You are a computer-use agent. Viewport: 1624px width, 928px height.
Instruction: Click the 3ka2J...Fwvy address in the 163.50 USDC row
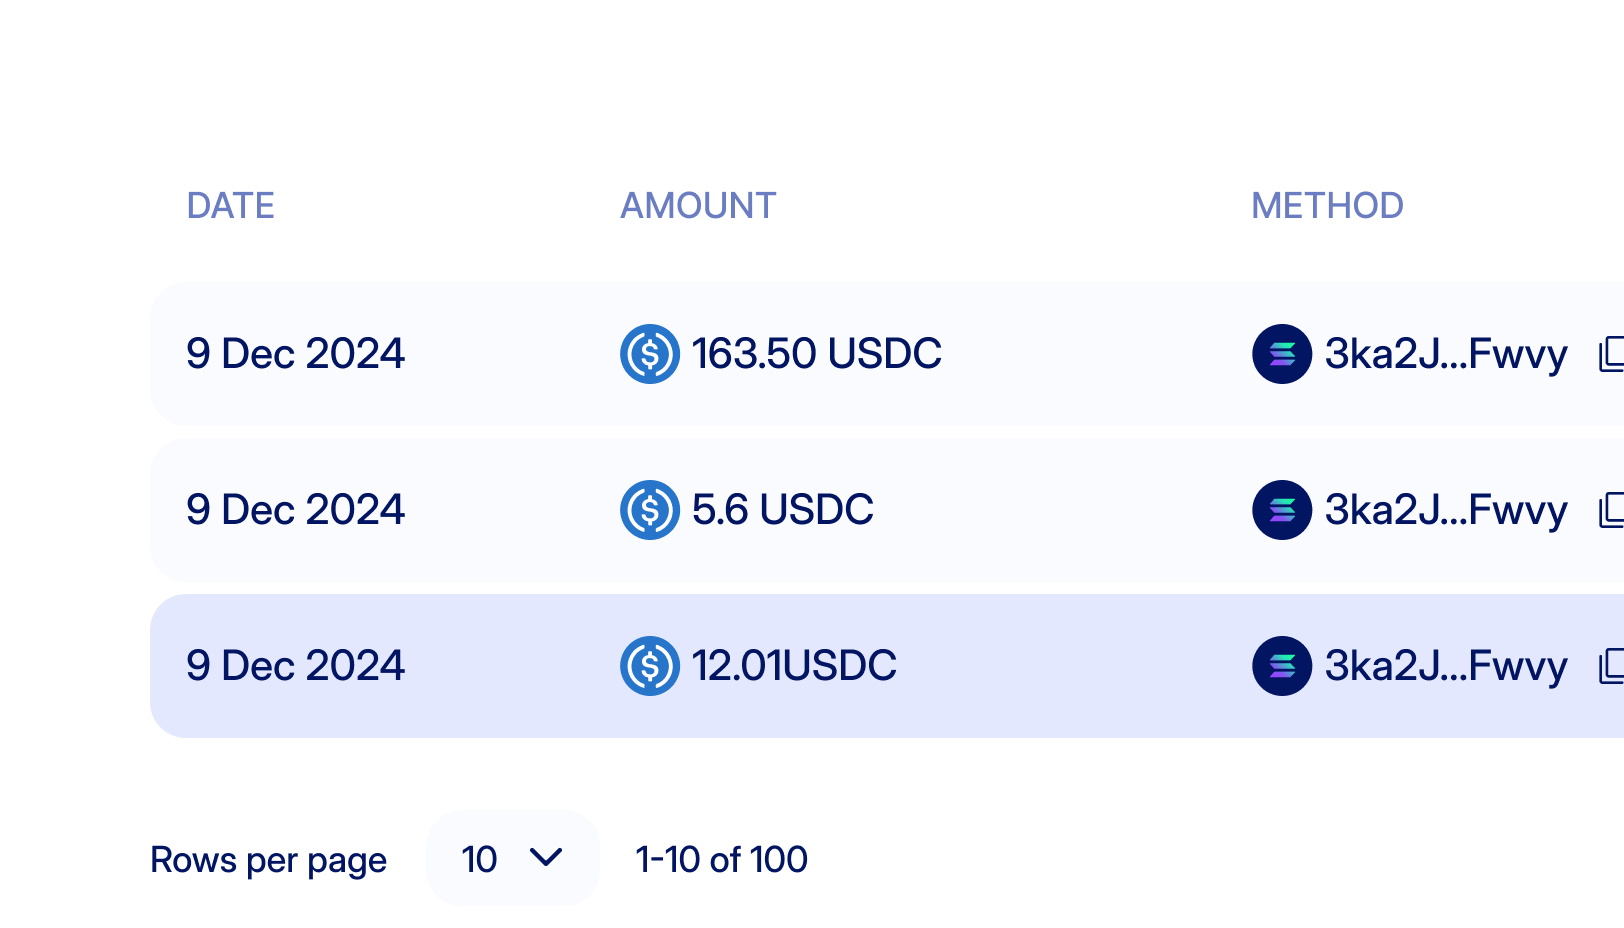point(1446,354)
